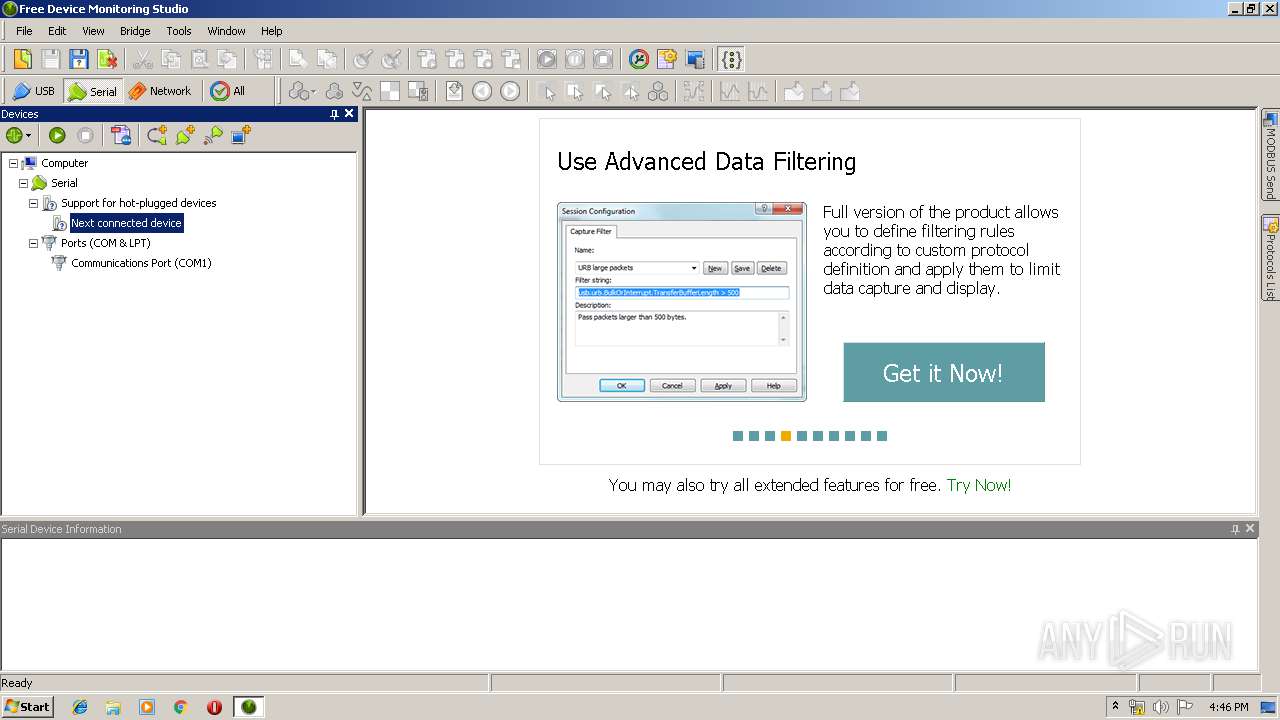Click the triangles zigzag icon

click(x=362, y=91)
